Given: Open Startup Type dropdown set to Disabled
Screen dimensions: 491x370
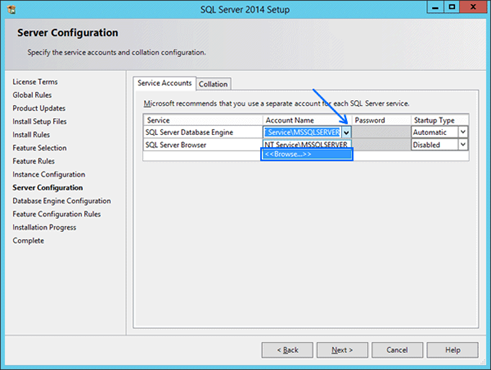Looking at the screenshot, I should point(463,145).
